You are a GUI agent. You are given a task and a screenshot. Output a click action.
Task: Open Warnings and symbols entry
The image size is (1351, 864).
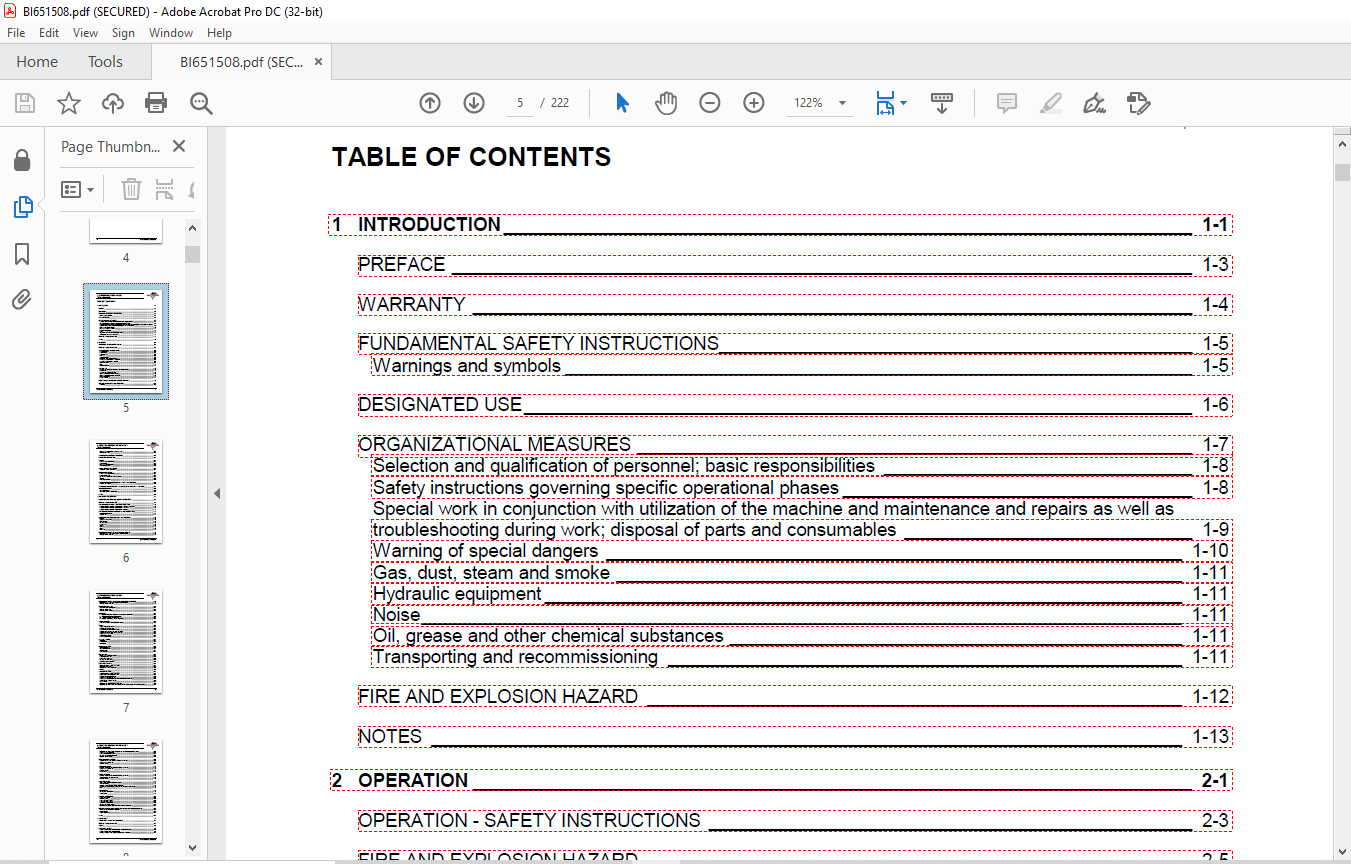click(x=802, y=365)
